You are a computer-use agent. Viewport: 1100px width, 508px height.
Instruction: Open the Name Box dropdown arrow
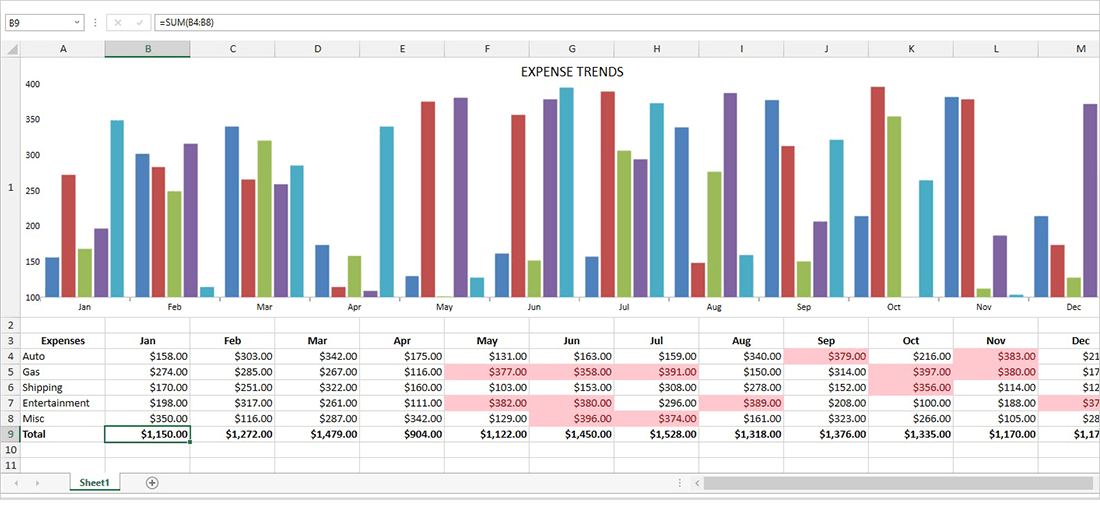point(77,22)
